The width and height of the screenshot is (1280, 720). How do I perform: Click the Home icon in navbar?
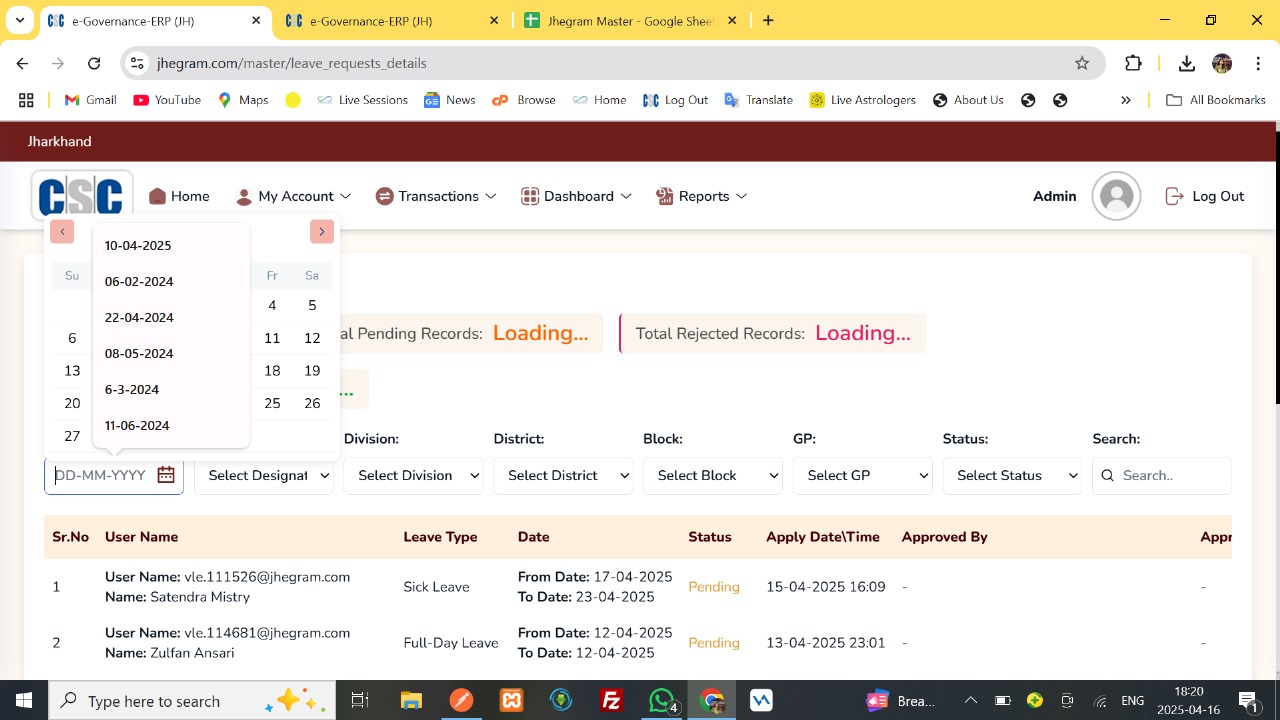157,196
